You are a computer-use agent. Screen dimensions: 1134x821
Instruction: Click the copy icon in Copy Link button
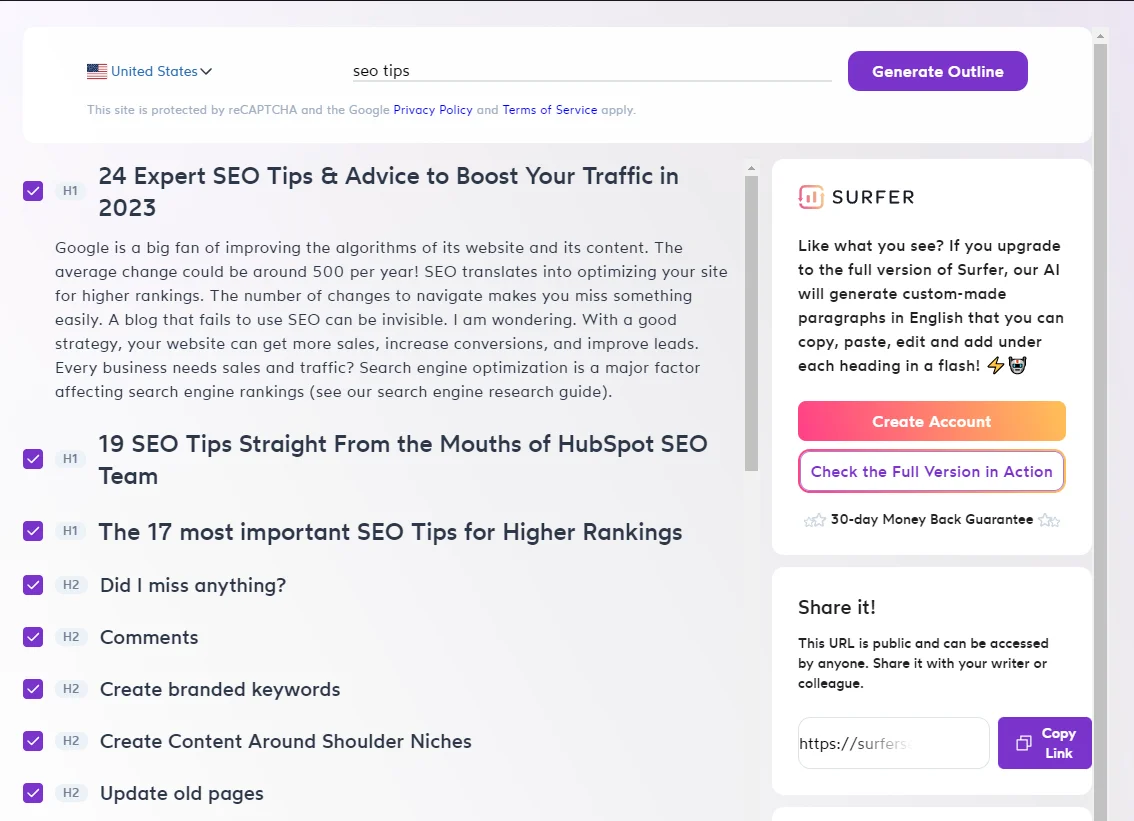pyautogui.click(x=1023, y=743)
